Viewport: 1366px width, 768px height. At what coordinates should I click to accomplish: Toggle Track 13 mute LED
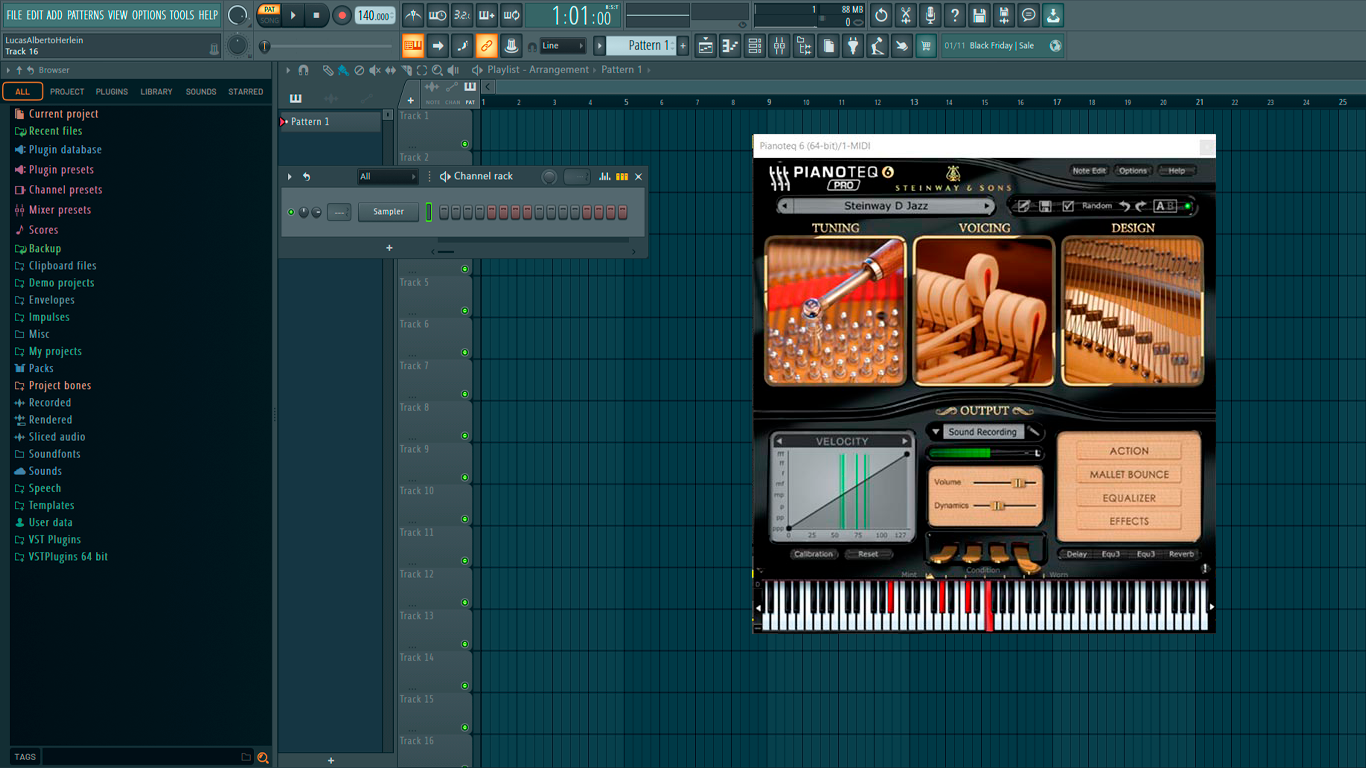tap(465, 644)
